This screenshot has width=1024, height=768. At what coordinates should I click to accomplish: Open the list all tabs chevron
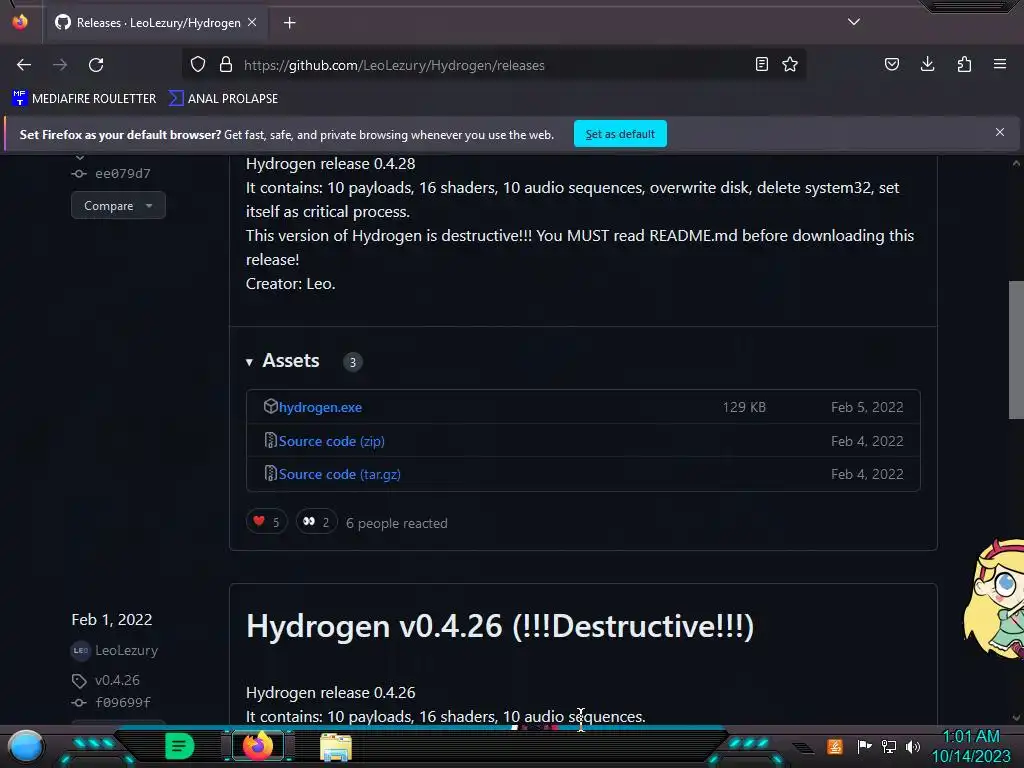click(x=854, y=22)
